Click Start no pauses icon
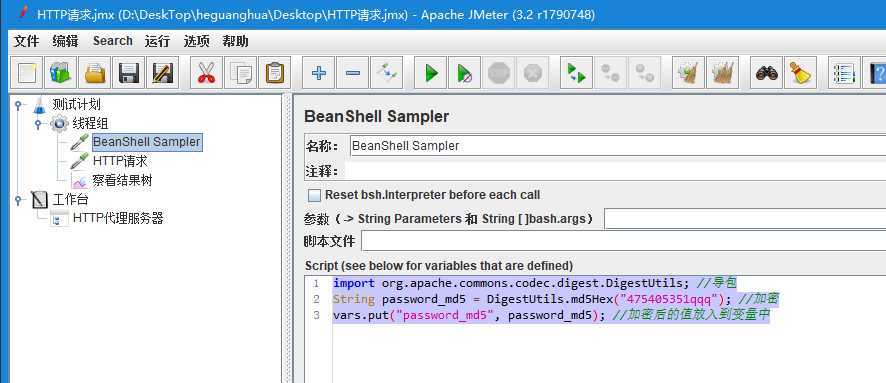Image resolution: width=886 pixels, height=383 pixels. [464, 73]
